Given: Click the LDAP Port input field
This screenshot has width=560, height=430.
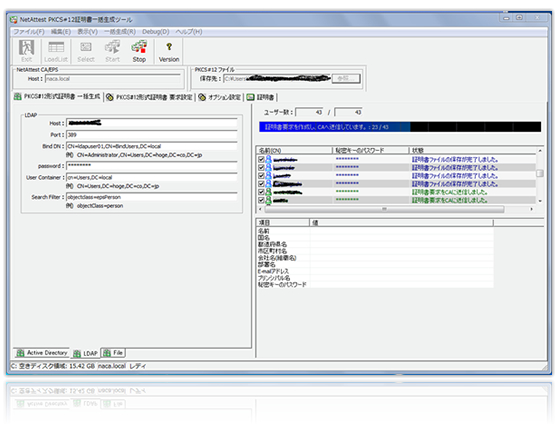Looking at the screenshot, I should point(152,135).
